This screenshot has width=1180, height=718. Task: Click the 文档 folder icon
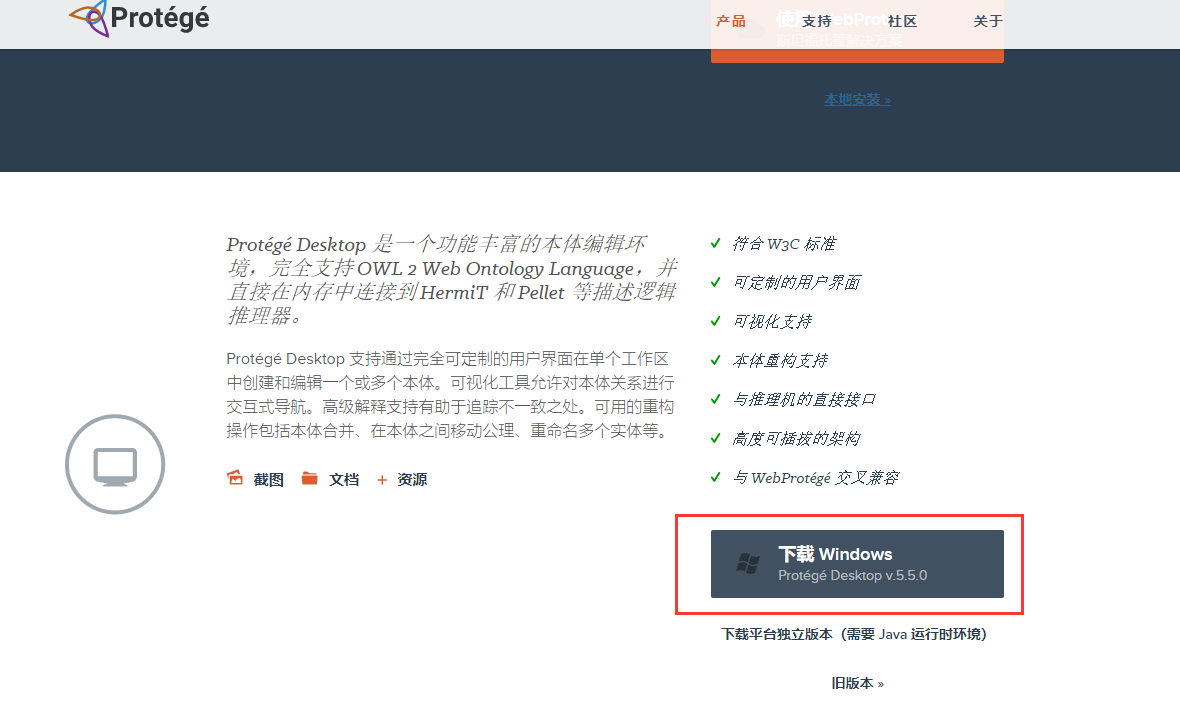point(309,478)
